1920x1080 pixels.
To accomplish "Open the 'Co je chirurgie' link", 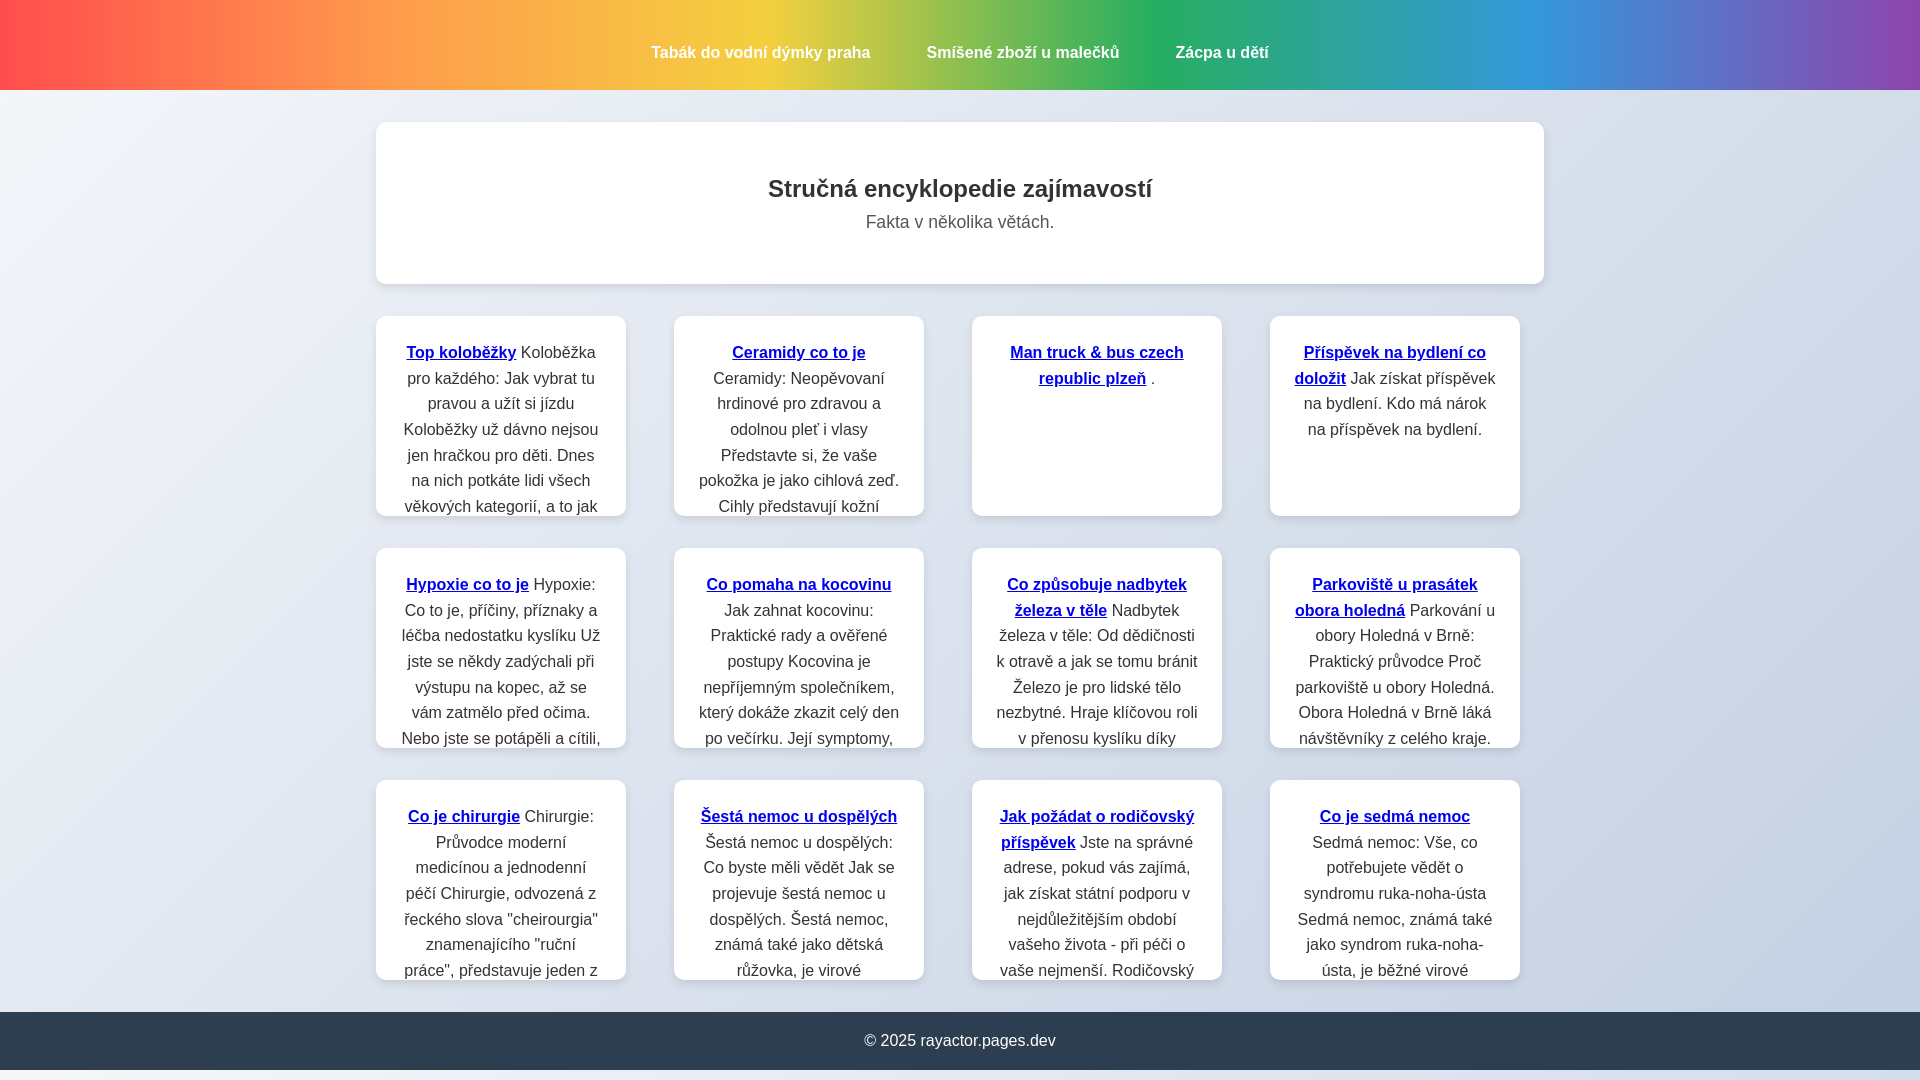I will point(464,817).
